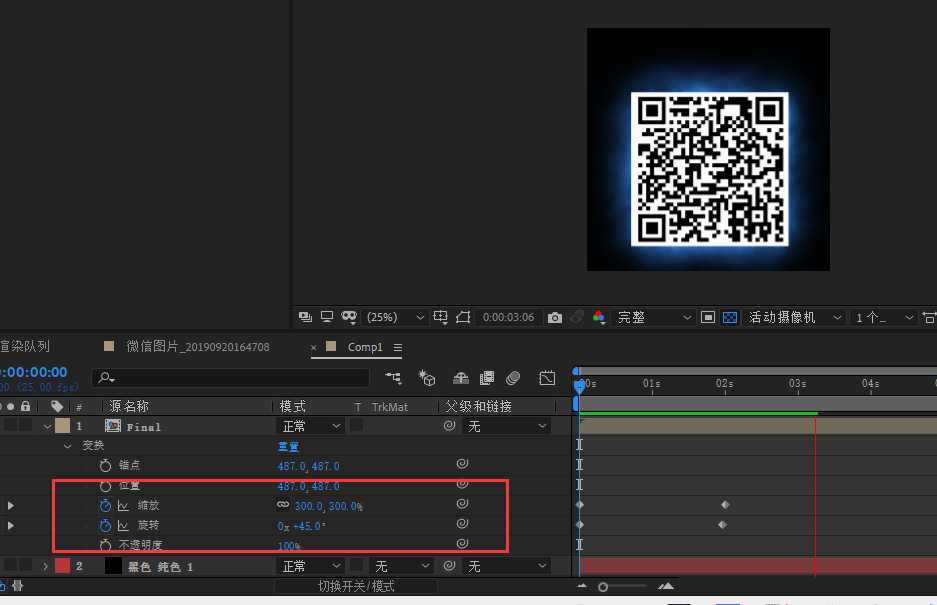Toggle the scale stopwatch
The height and width of the screenshot is (605, 937).
105,506
